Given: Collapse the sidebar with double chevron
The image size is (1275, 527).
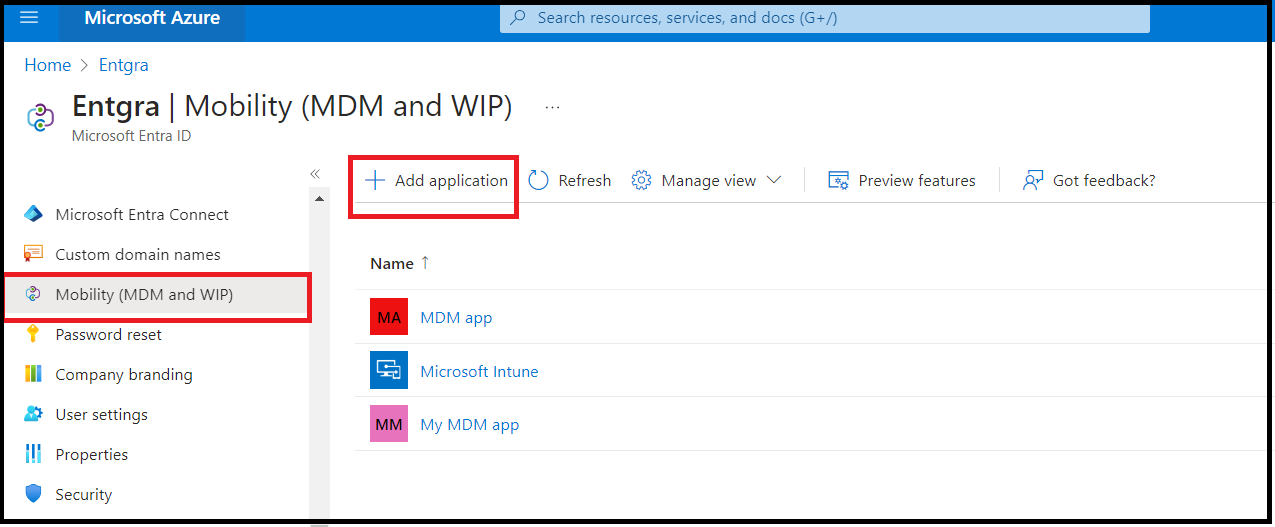Looking at the screenshot, I should click(315, 174).
